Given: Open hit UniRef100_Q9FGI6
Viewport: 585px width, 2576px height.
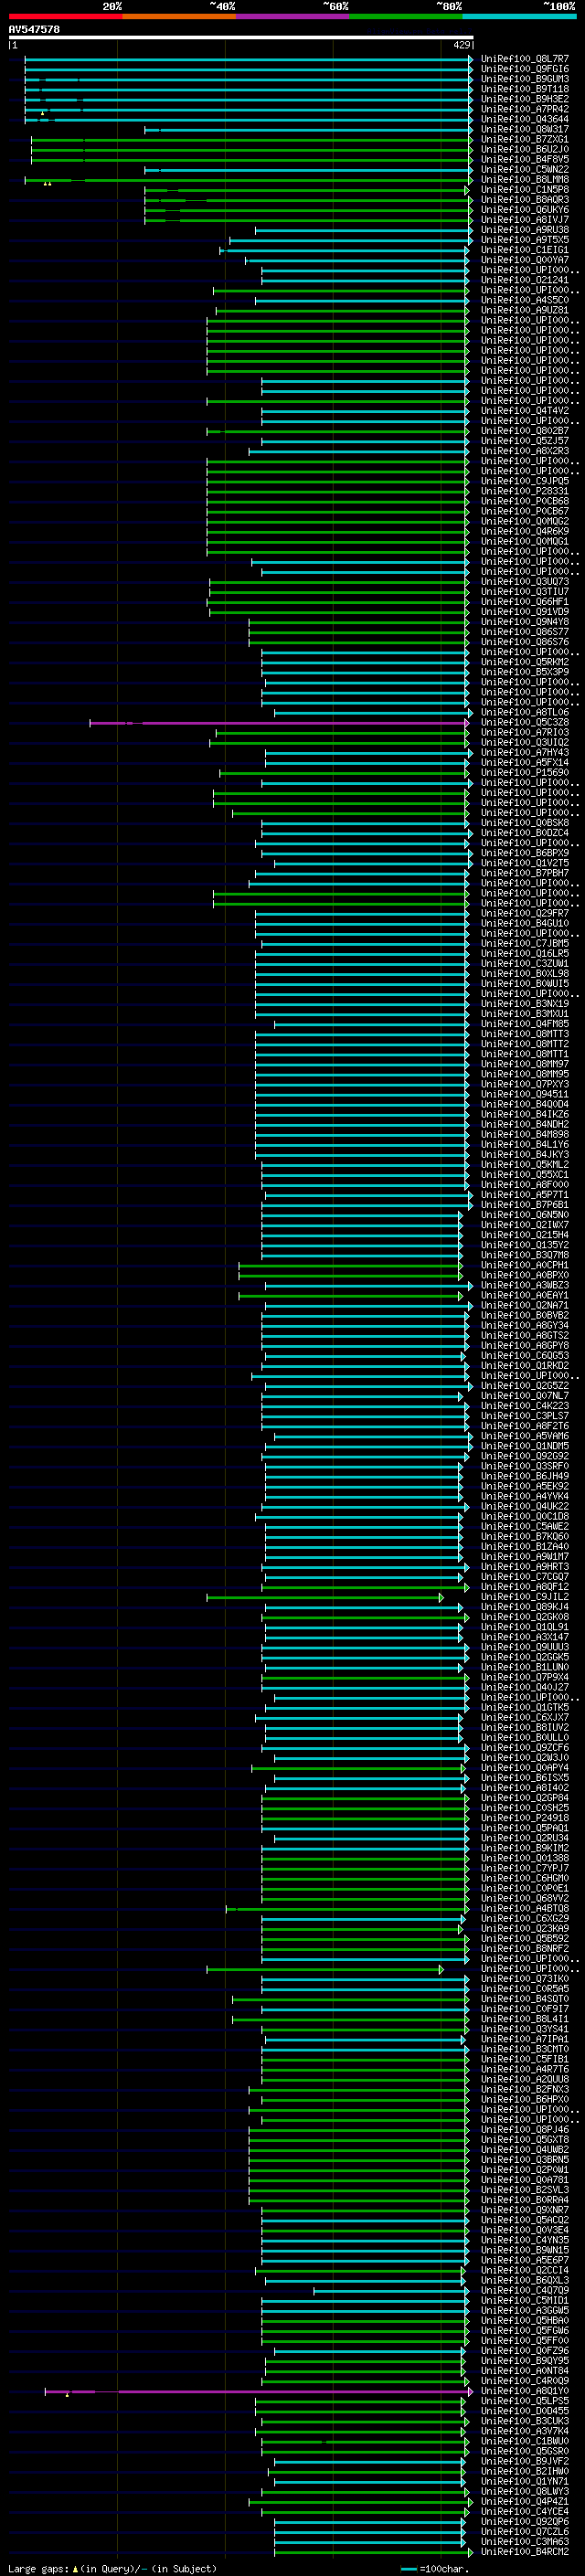Looking at the screenshot, I should click(524, 69).
